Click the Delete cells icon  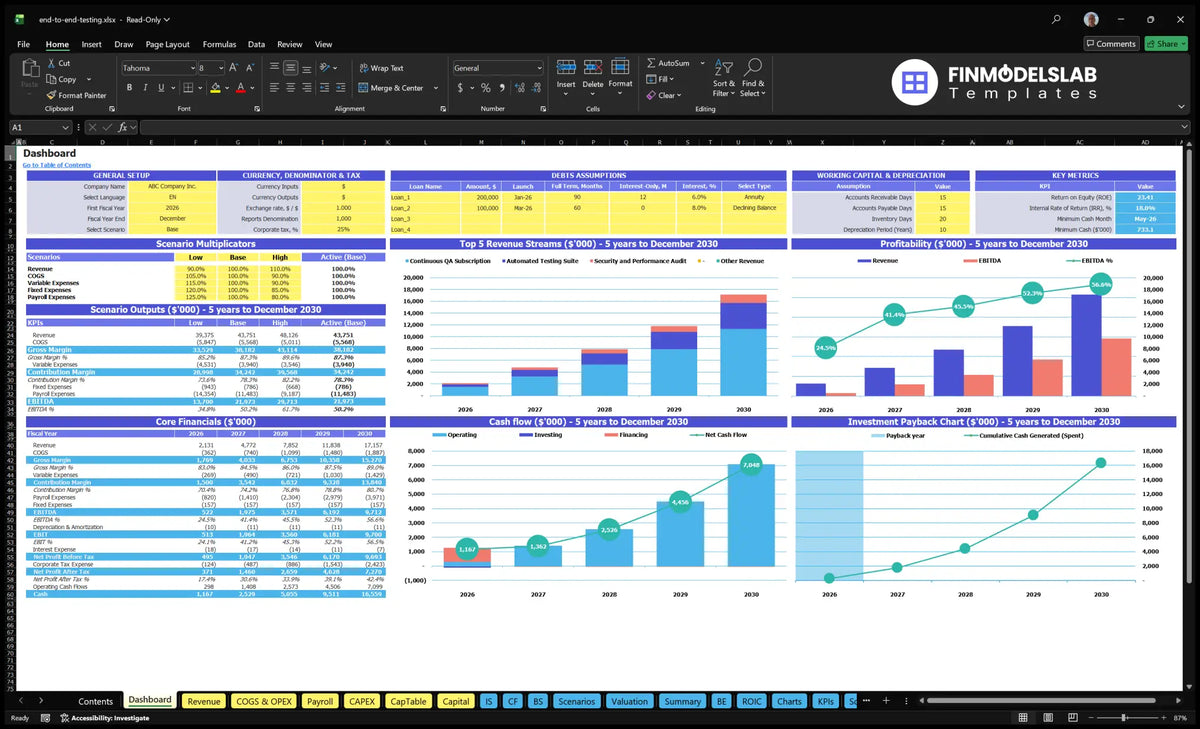tap(593, 67)
